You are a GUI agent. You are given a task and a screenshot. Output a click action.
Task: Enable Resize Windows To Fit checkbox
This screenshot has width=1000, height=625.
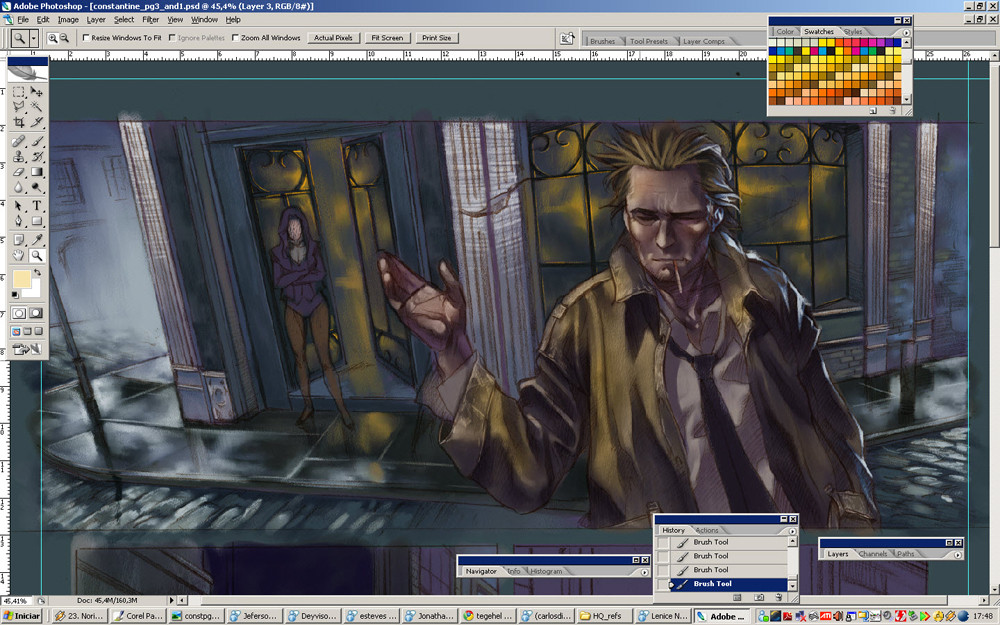(x=86, y=38)
